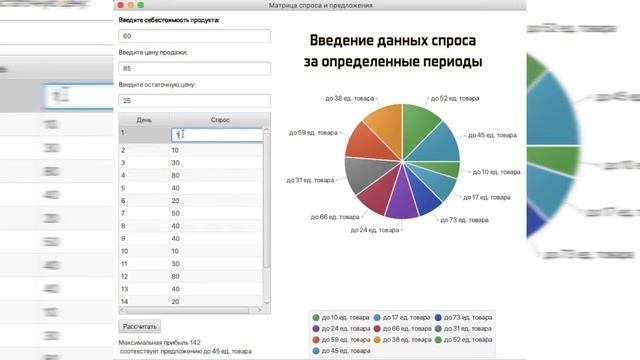Click legend dot for до 31 ед. товара
640x360 pixels.
coord(438,329)
